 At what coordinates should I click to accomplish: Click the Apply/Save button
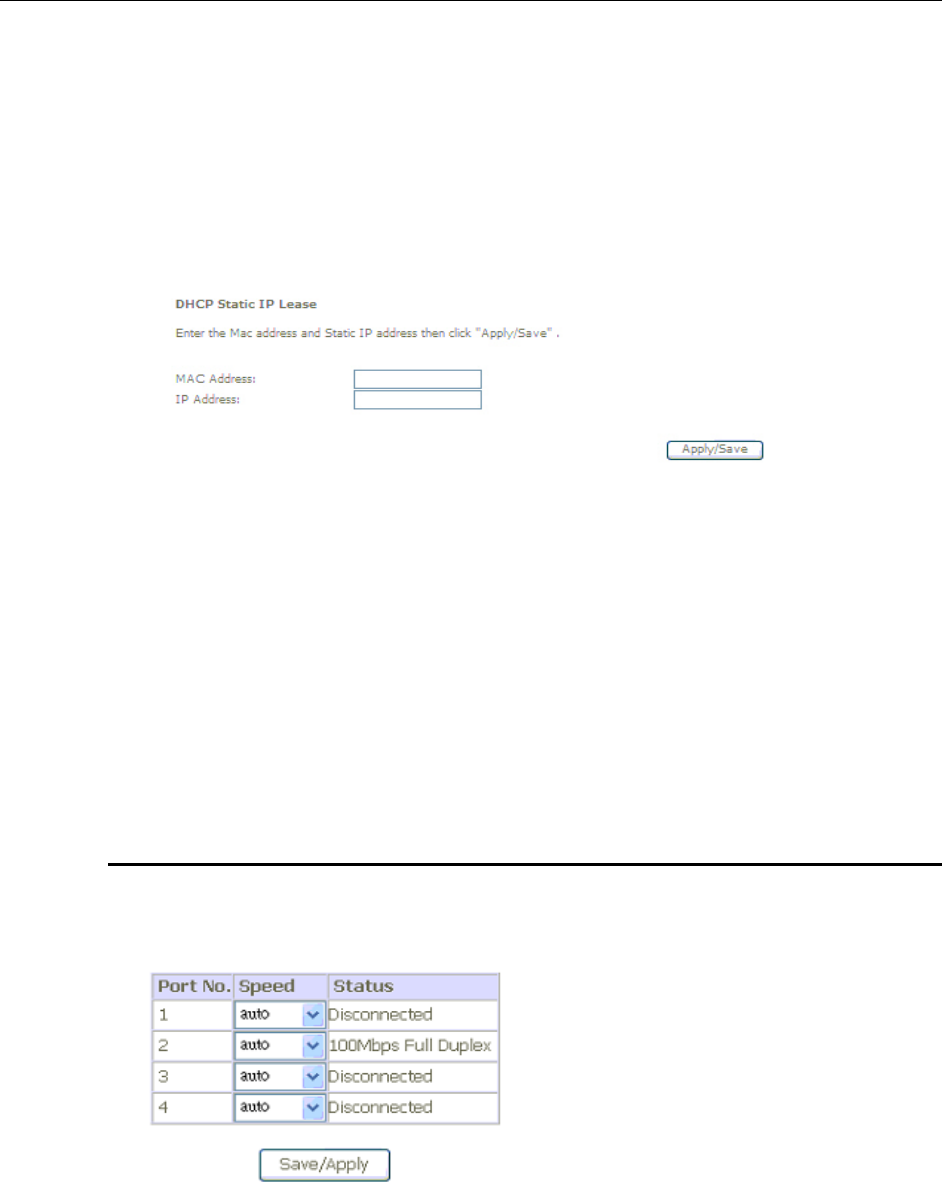coord(715,450)
